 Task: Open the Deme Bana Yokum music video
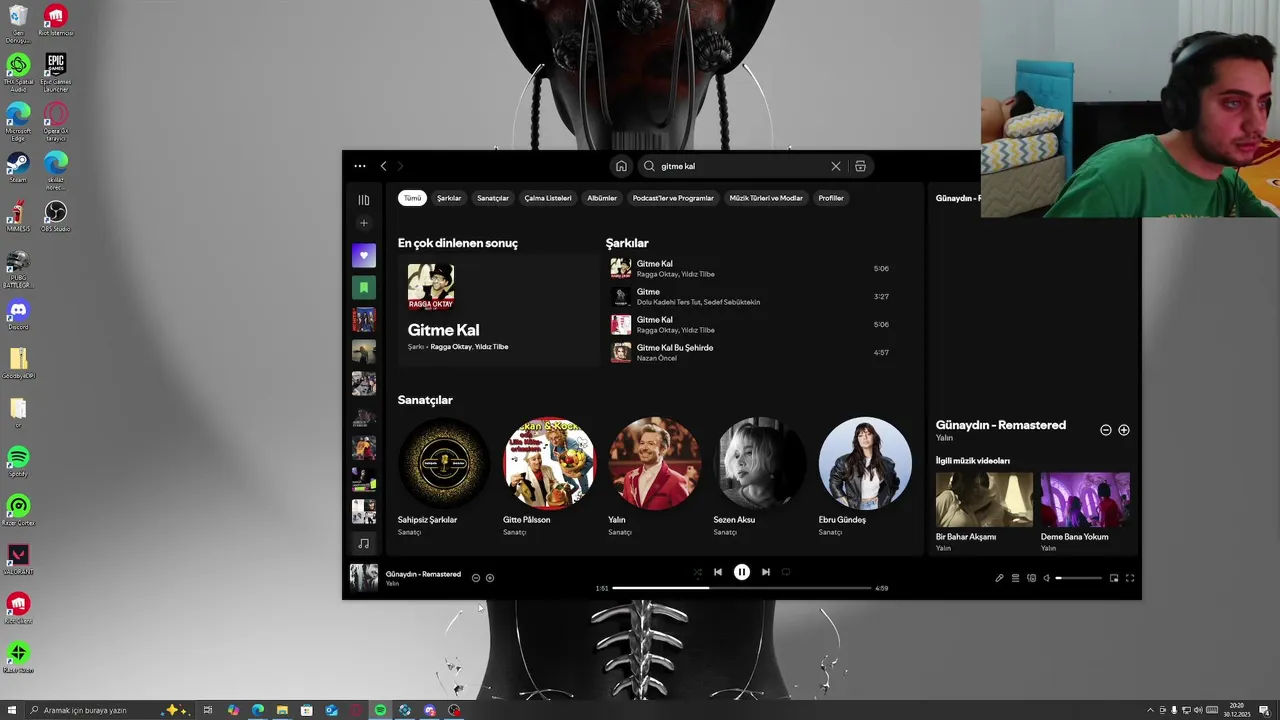pyautogui.click(x=1085, y=510)
